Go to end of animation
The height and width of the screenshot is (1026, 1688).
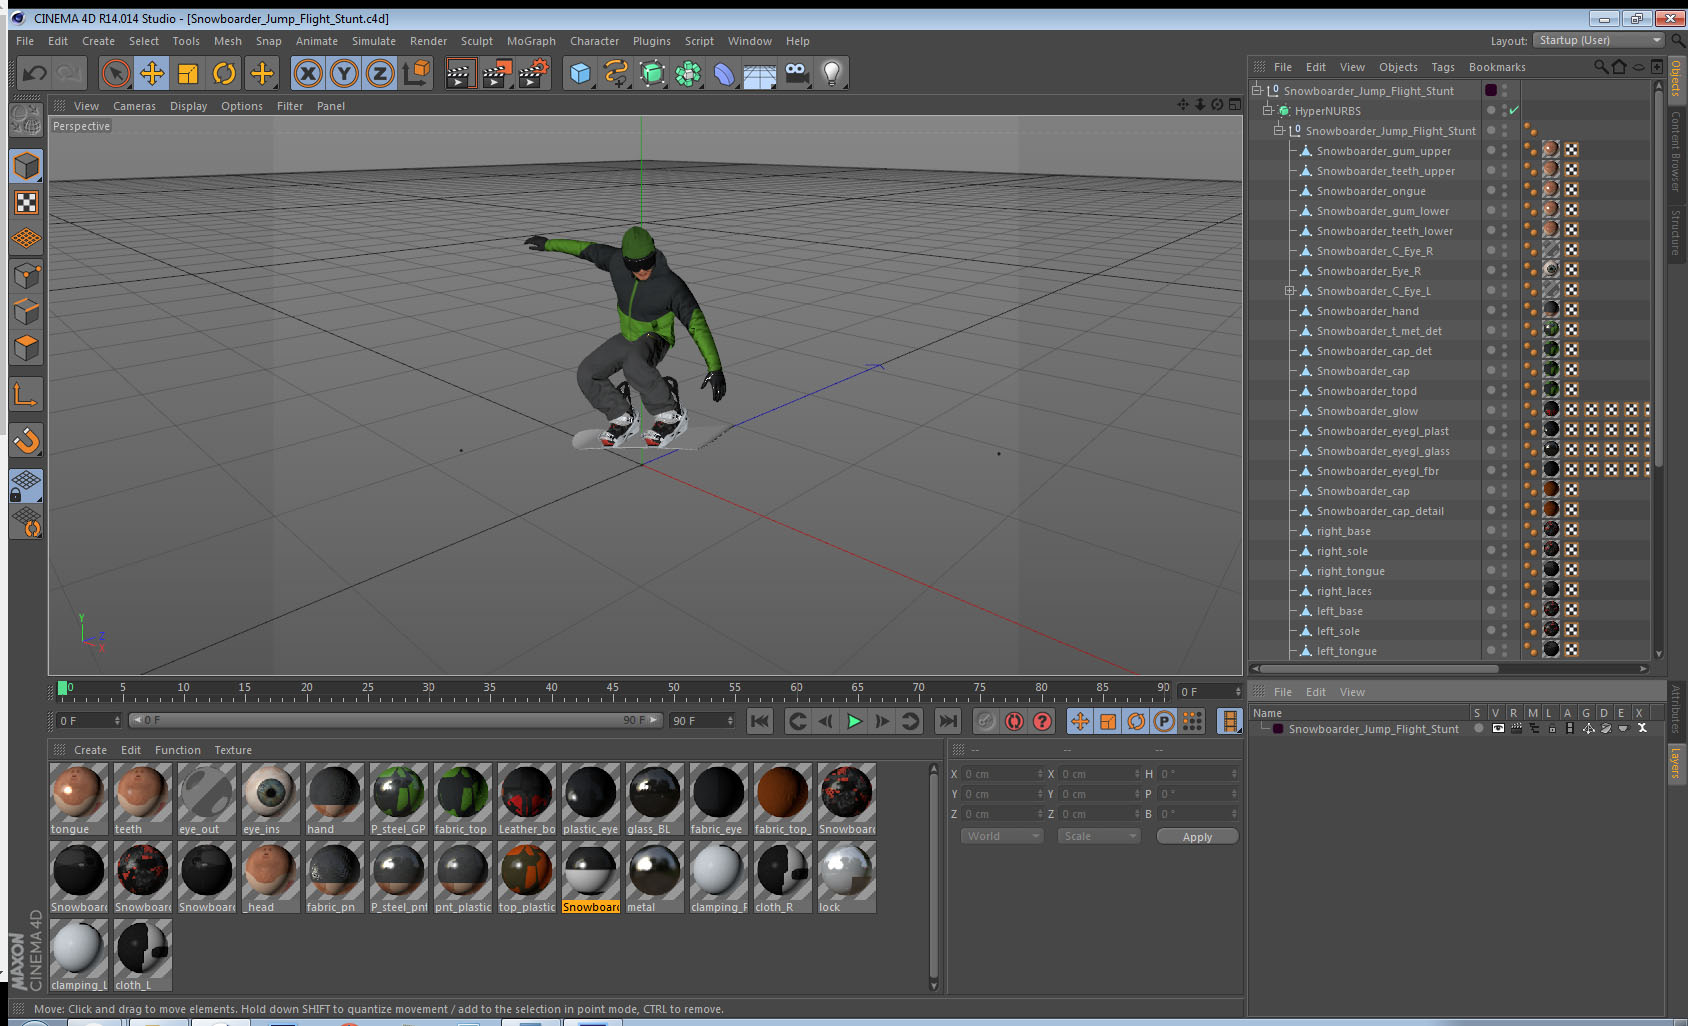[947, 721]
